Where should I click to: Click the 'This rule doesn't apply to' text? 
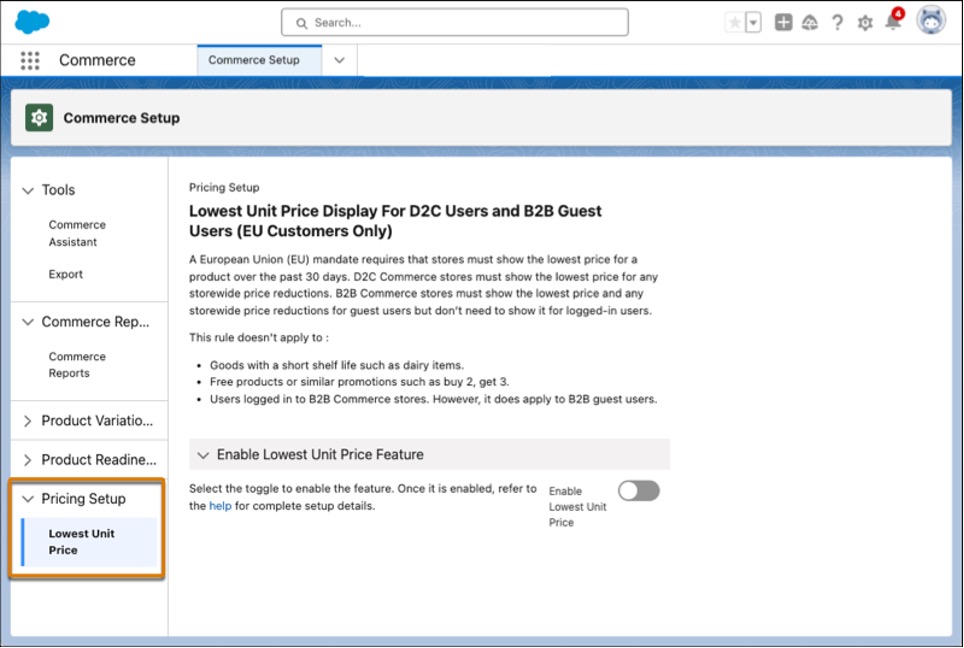pos(258,338)
